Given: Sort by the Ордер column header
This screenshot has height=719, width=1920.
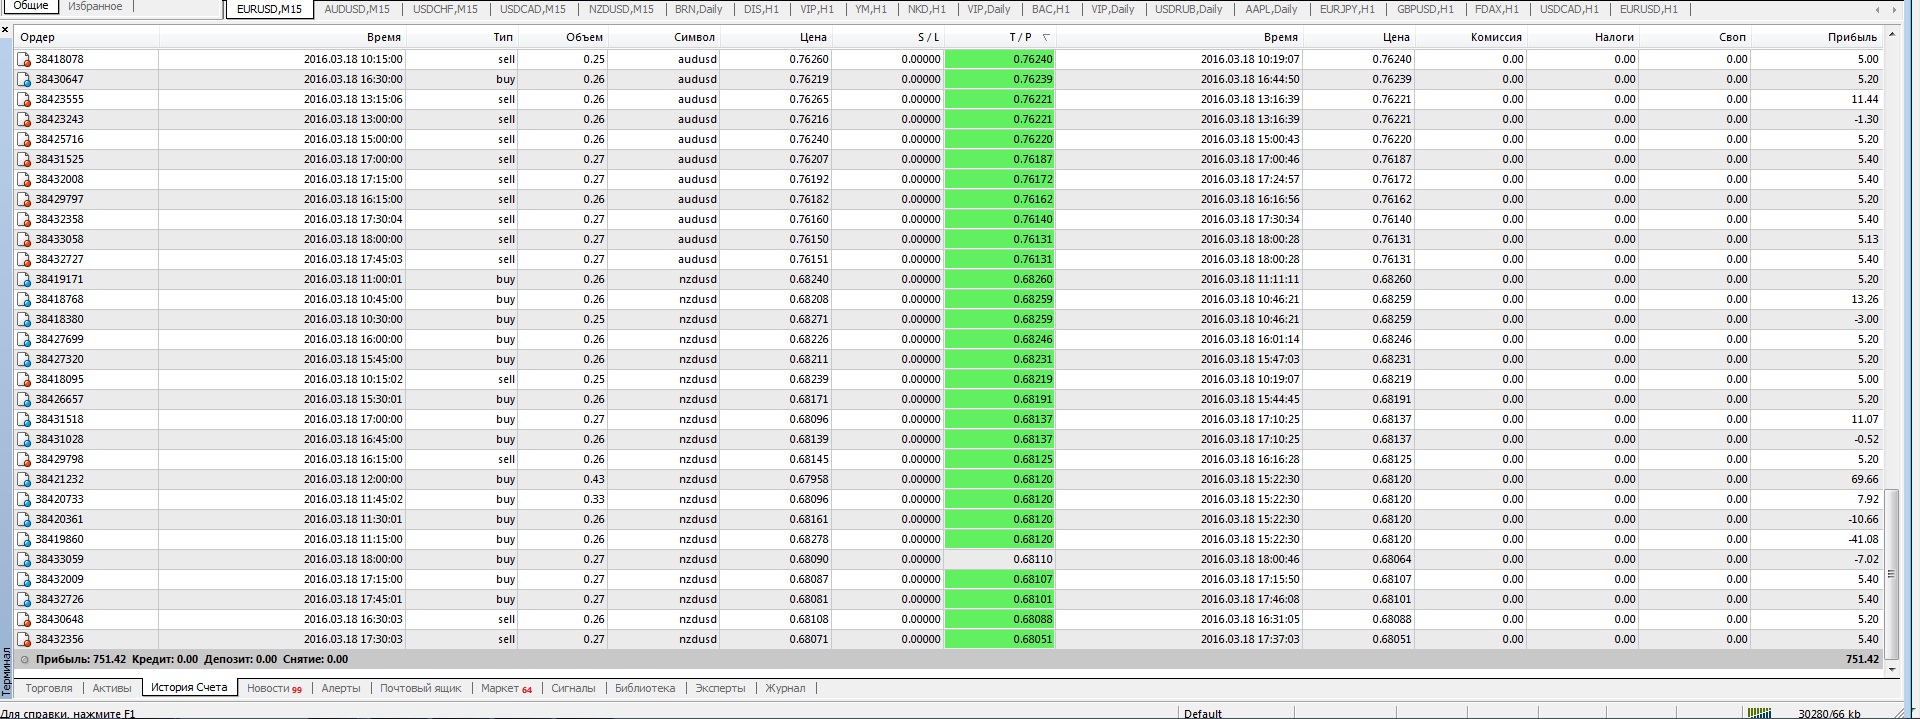Looking at the screenshot, I should tap(87, 37).
